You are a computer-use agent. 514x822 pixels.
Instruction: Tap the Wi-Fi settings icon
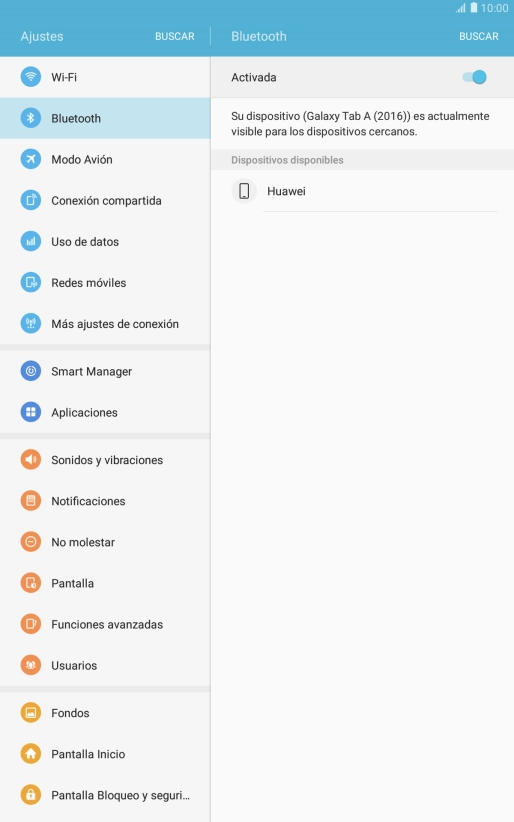pos(30,77)
